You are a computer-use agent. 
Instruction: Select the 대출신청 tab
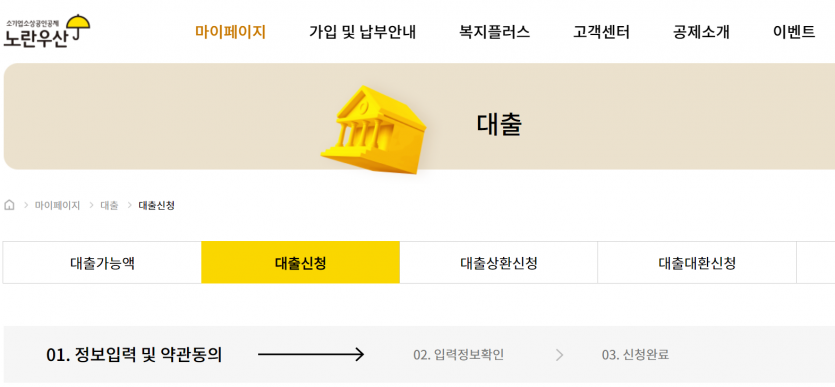pyautogui.click(x=300, y=263)
